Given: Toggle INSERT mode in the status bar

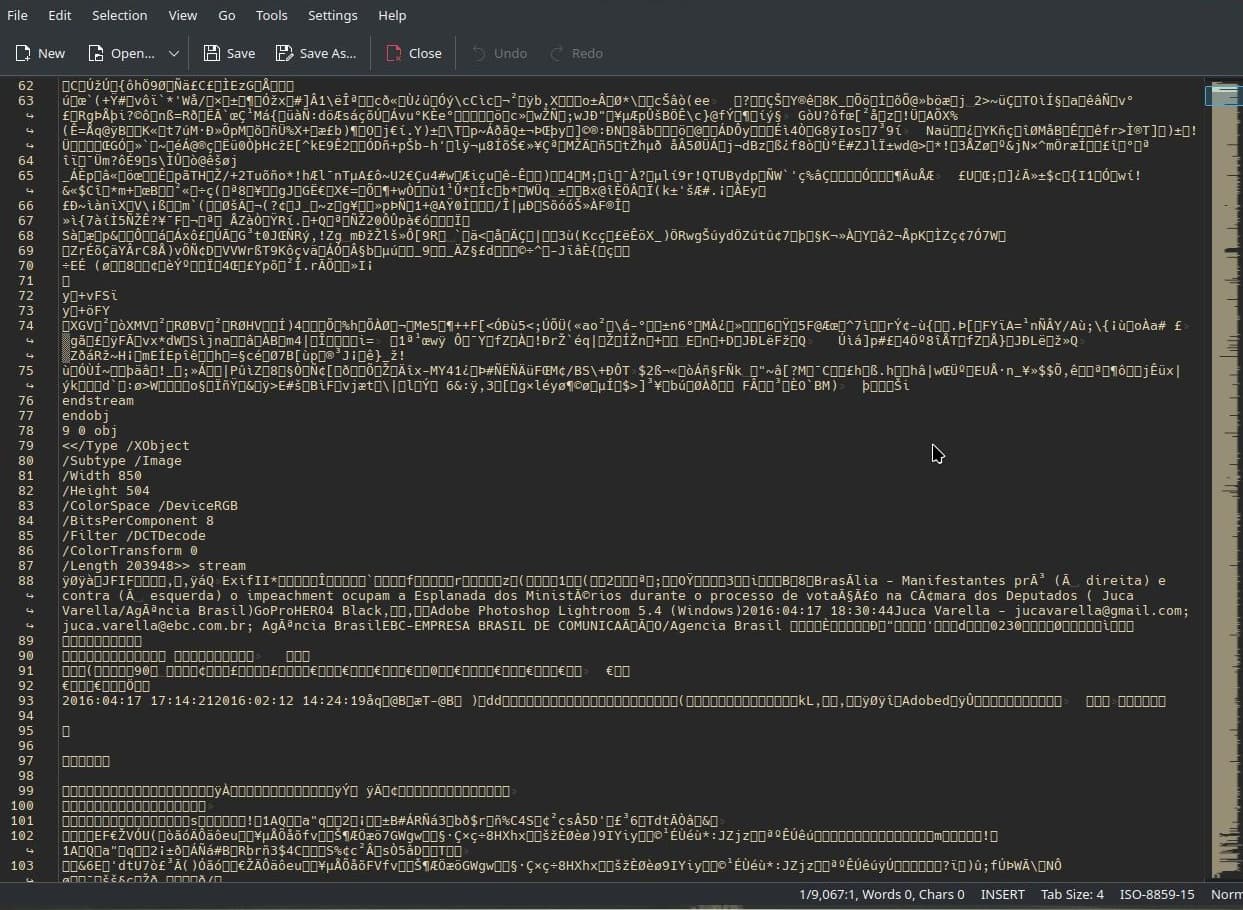Looking at the screenshot, I should (x=1003, y=894).
